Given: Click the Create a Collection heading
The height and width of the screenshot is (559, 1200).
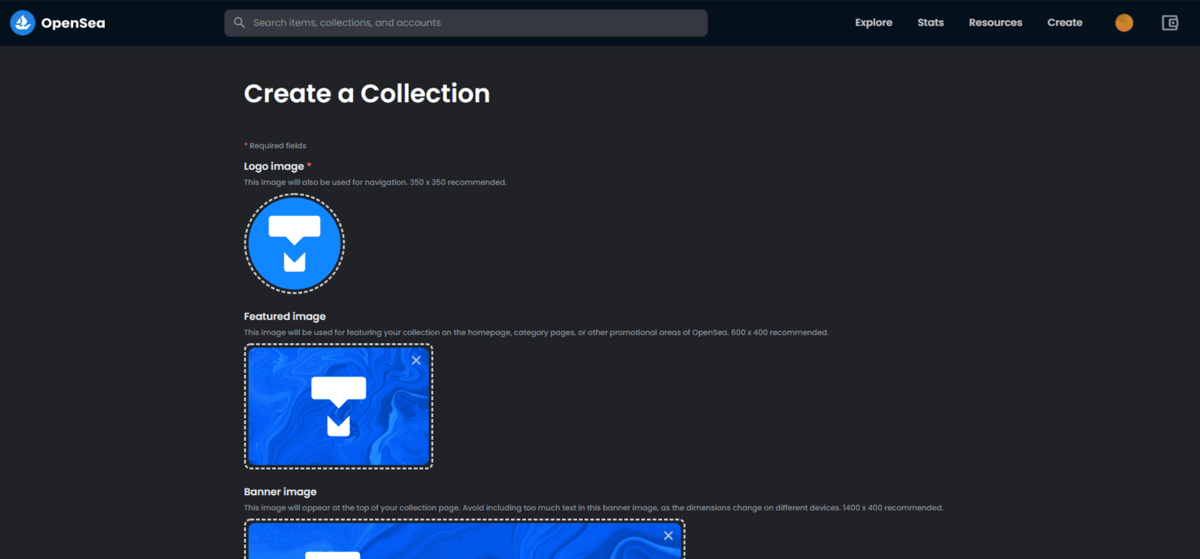Looking at the screenshot, I should pyautogui.click(x=367, y=93).
